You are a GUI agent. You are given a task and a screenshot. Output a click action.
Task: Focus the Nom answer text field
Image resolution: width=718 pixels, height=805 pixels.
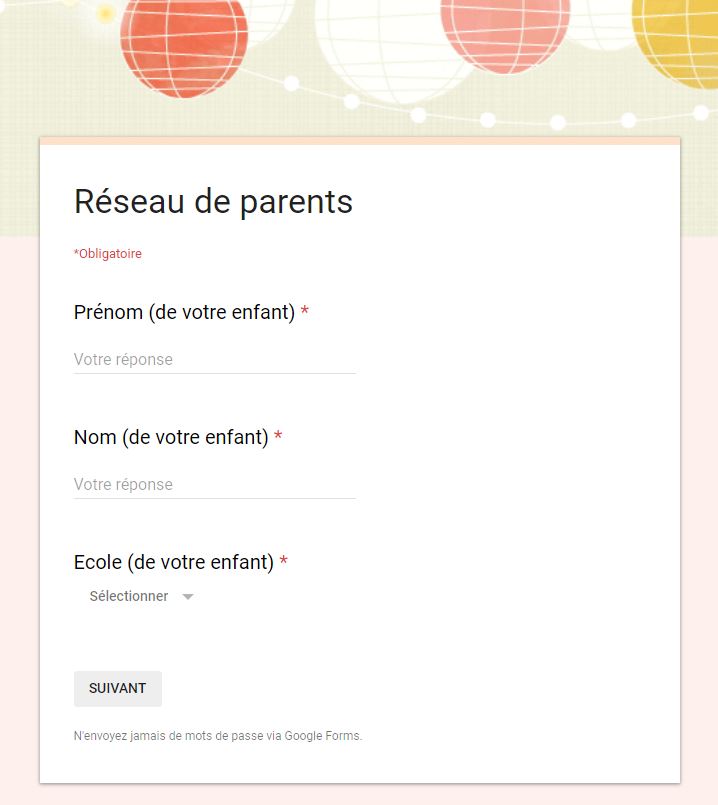[215, 484]
